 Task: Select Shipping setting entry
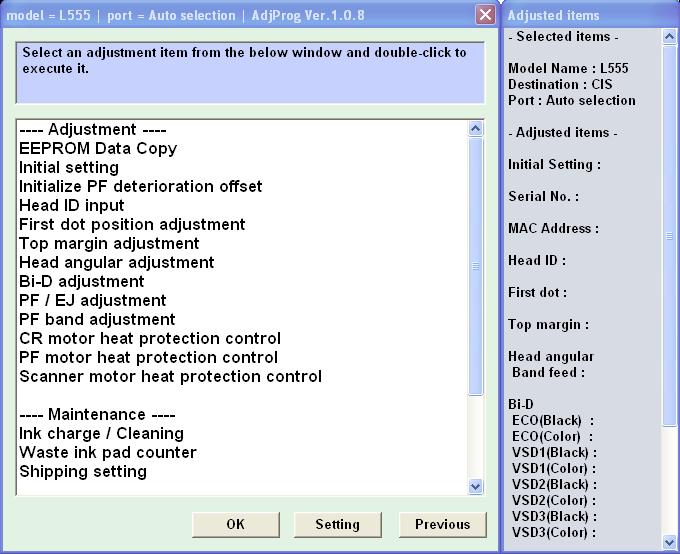tap(83, 472)
